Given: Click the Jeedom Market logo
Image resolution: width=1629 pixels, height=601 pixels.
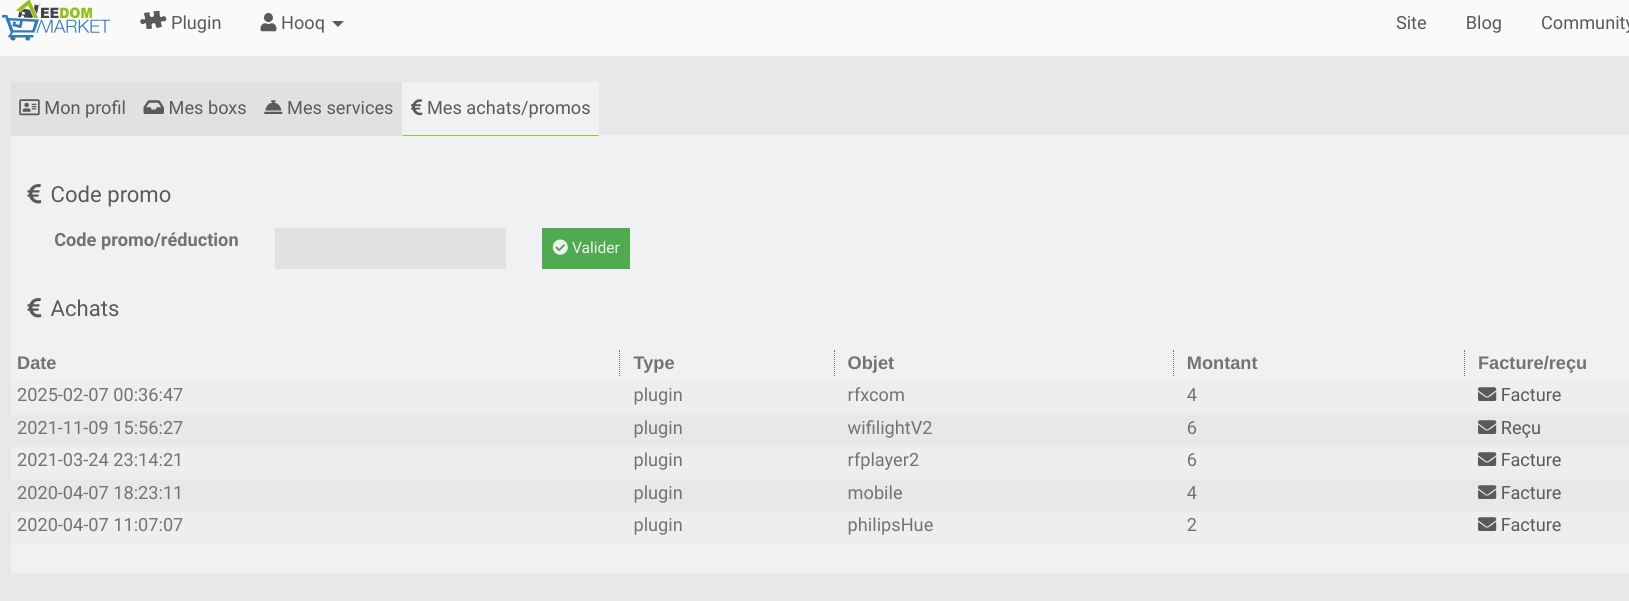Looking at the screenshot, I should pyautogui.click(x=56, y=22).
